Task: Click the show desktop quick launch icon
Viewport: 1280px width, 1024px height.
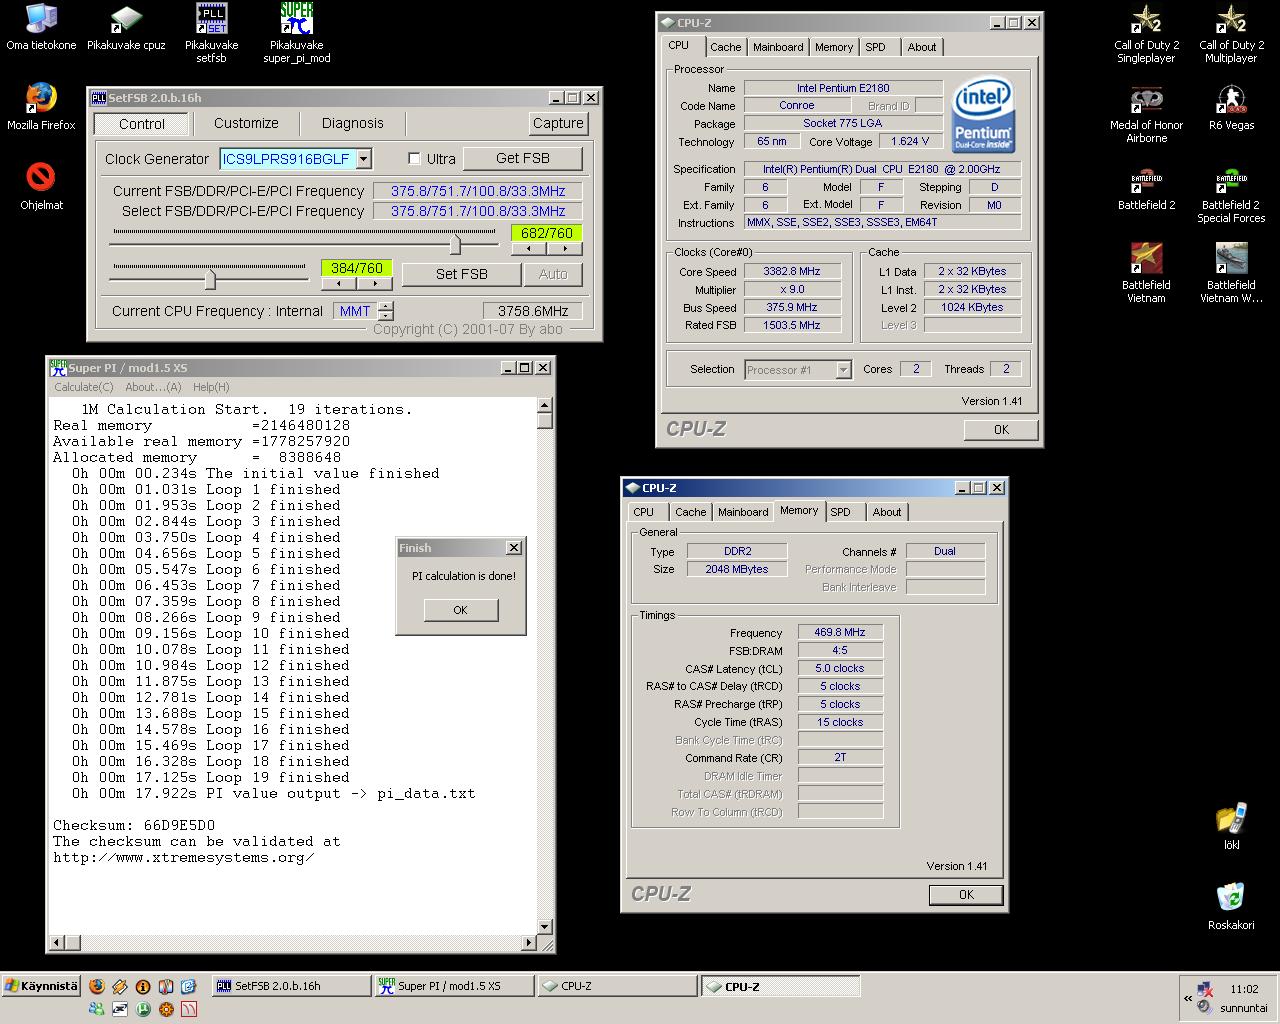Action: (x=188, y=986)
